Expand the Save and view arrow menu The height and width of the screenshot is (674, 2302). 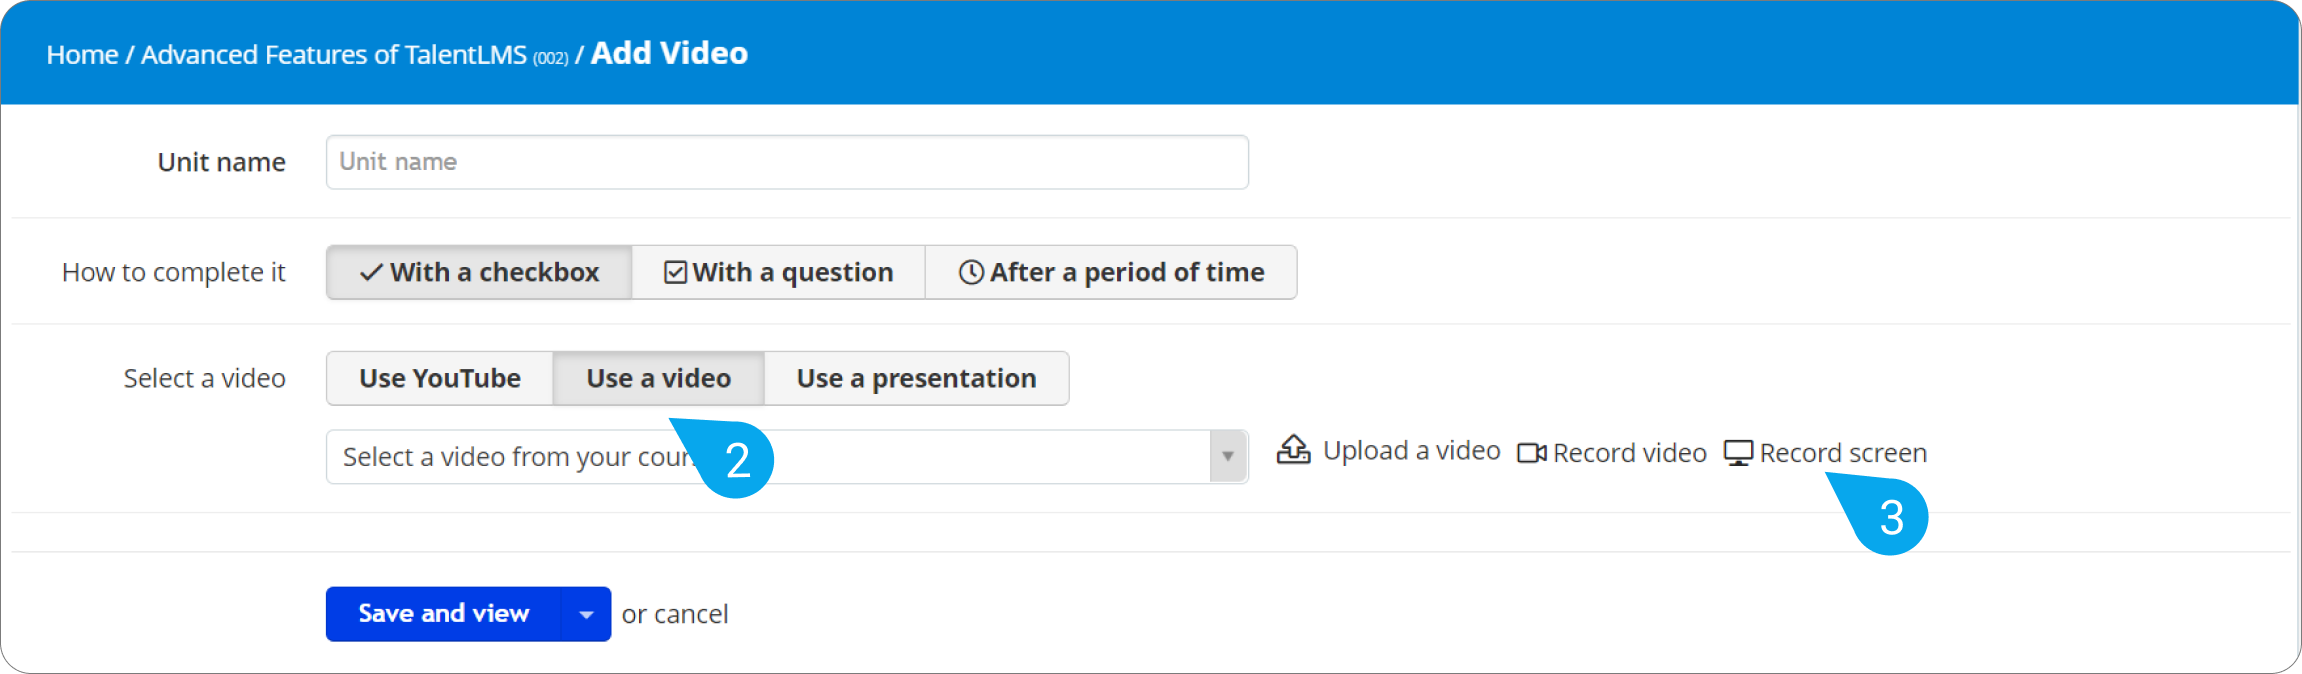587,614
